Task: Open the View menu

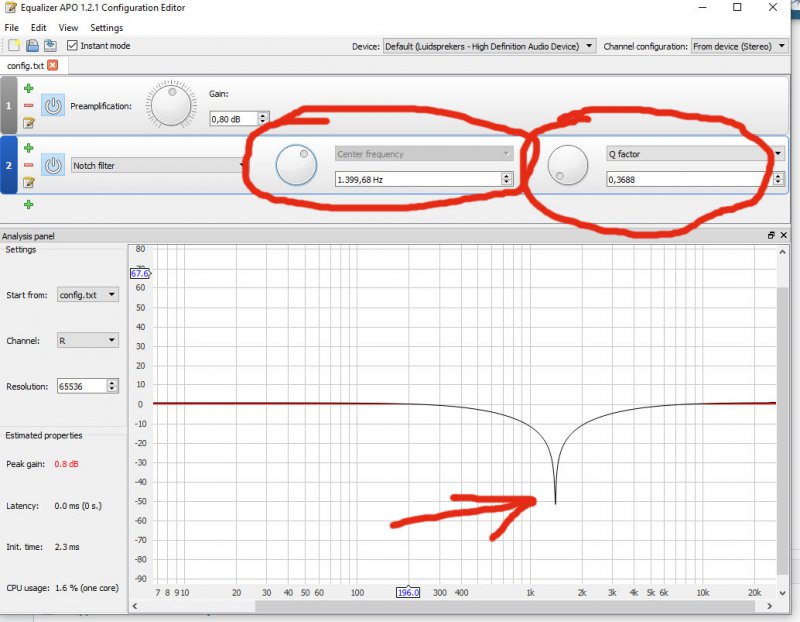Action: [x=68, y=28]
